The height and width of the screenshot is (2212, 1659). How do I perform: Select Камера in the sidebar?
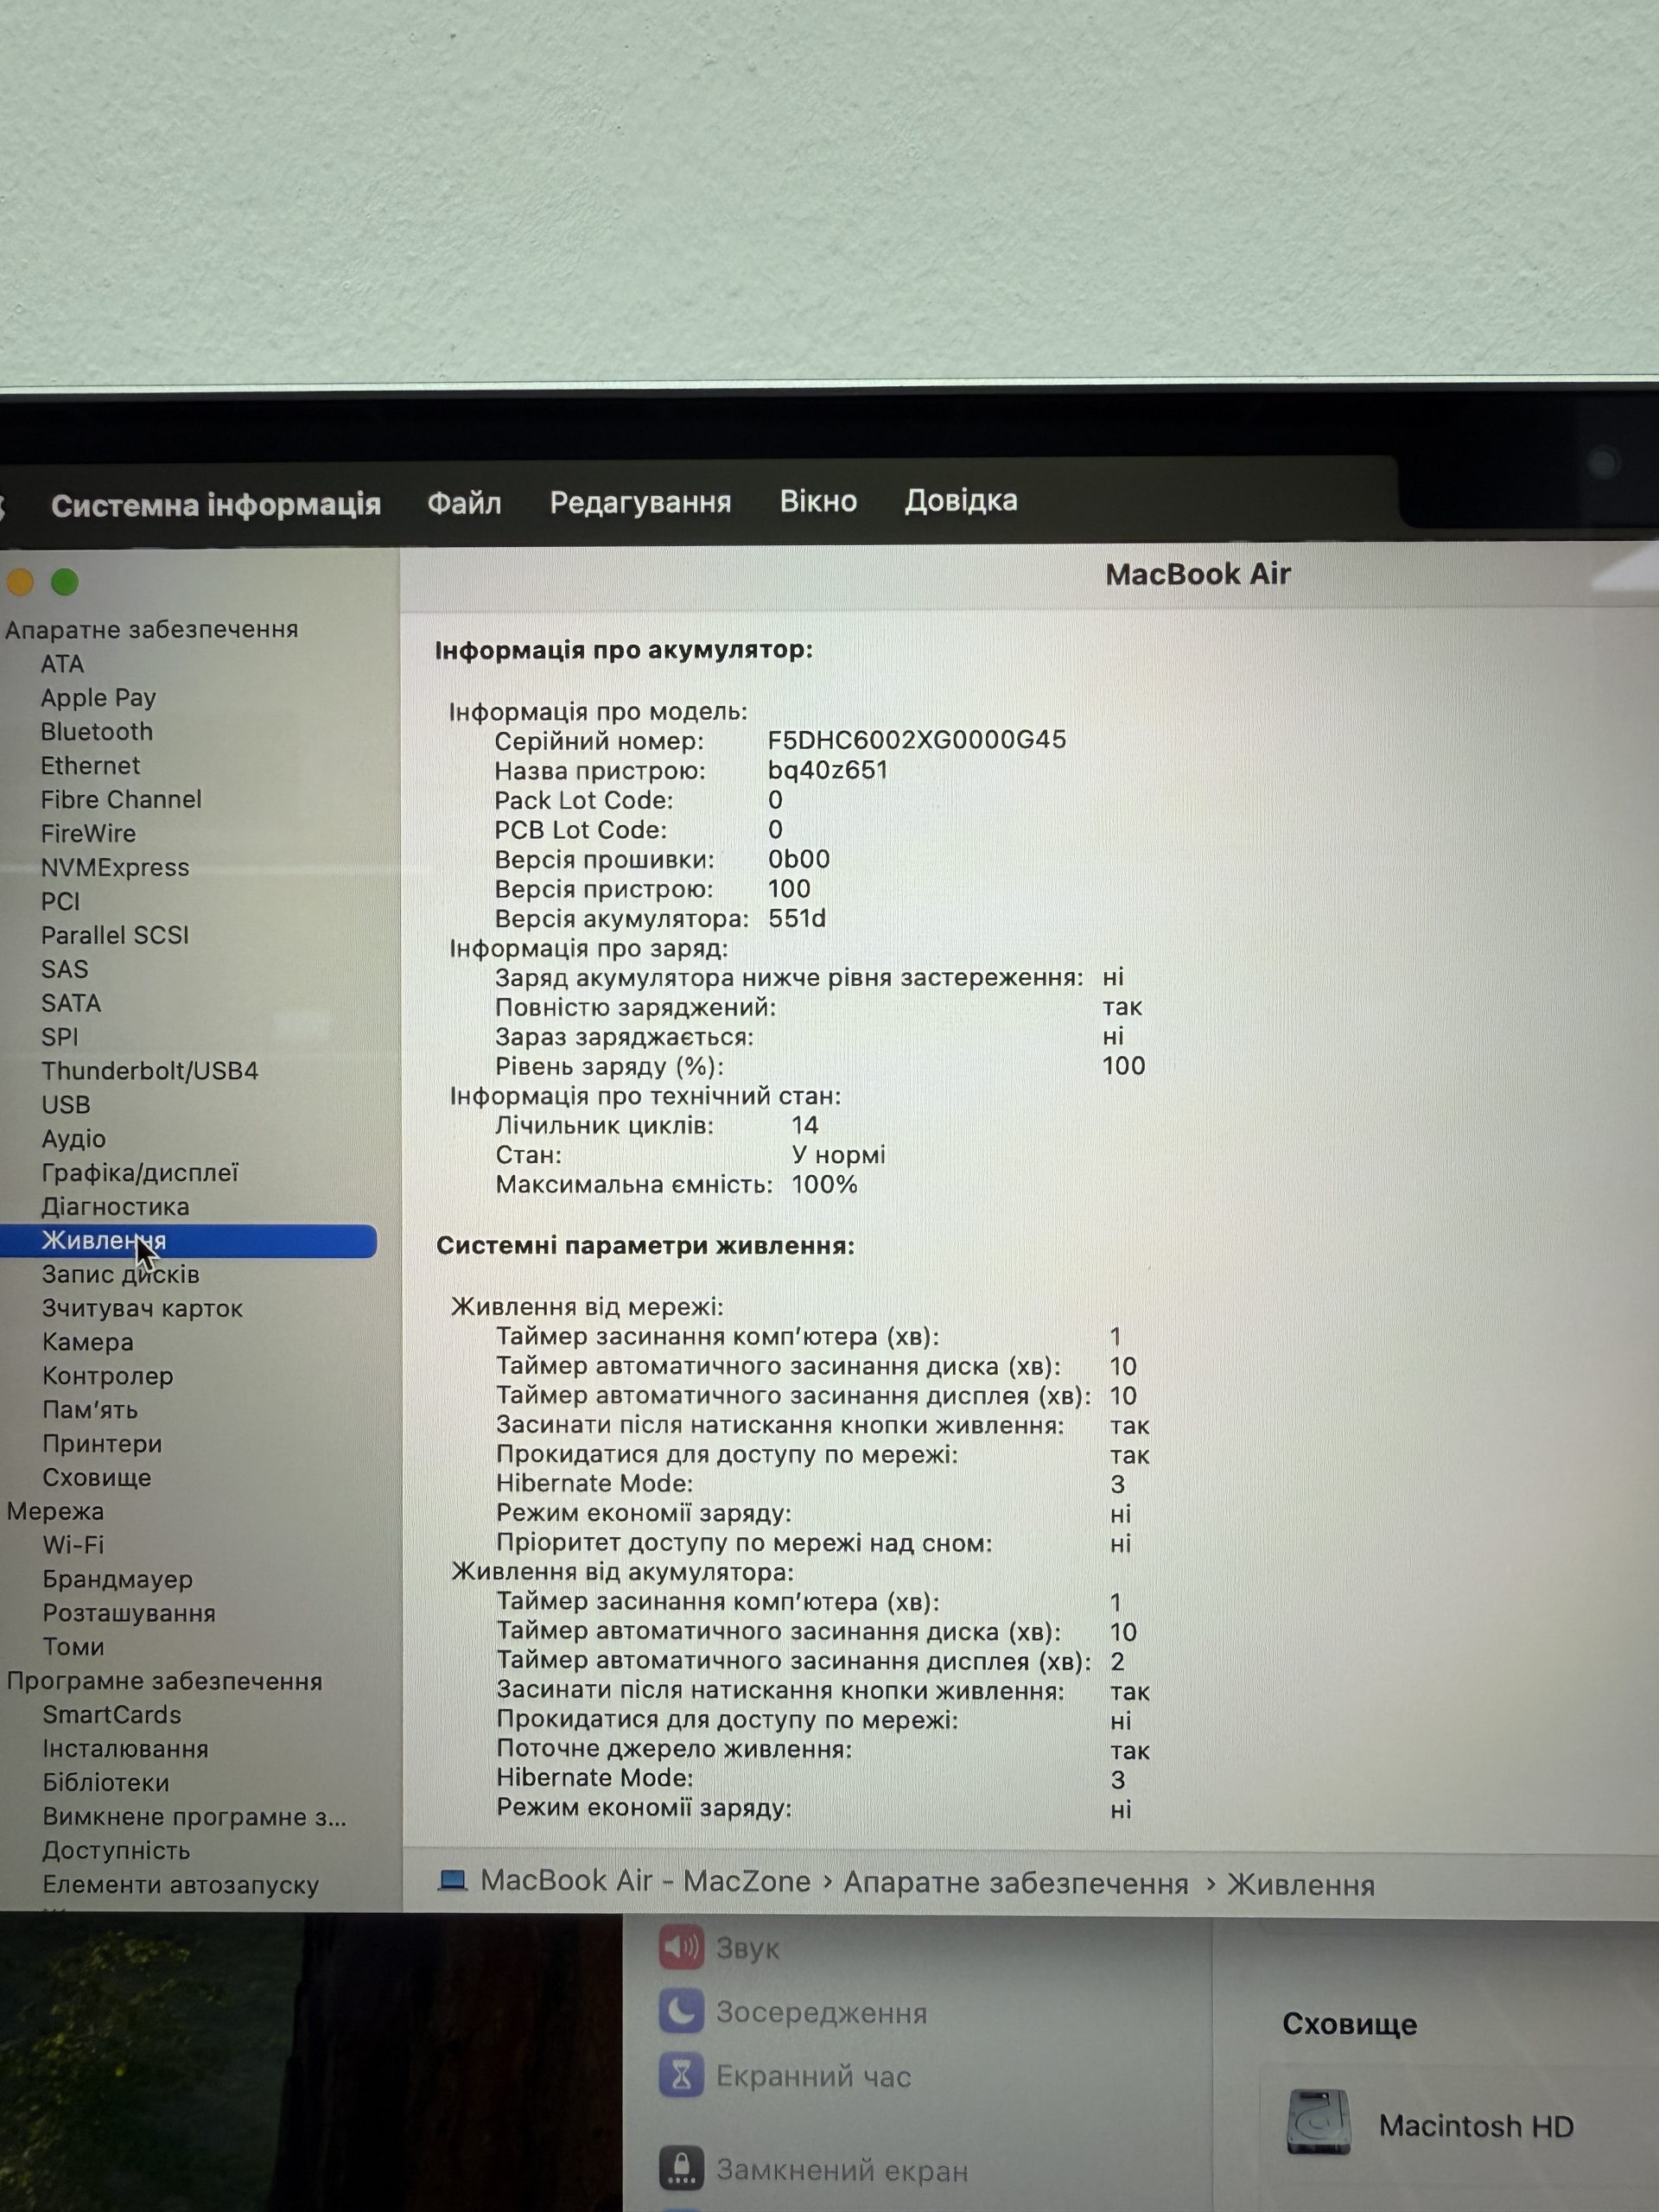click(88, 1343)
